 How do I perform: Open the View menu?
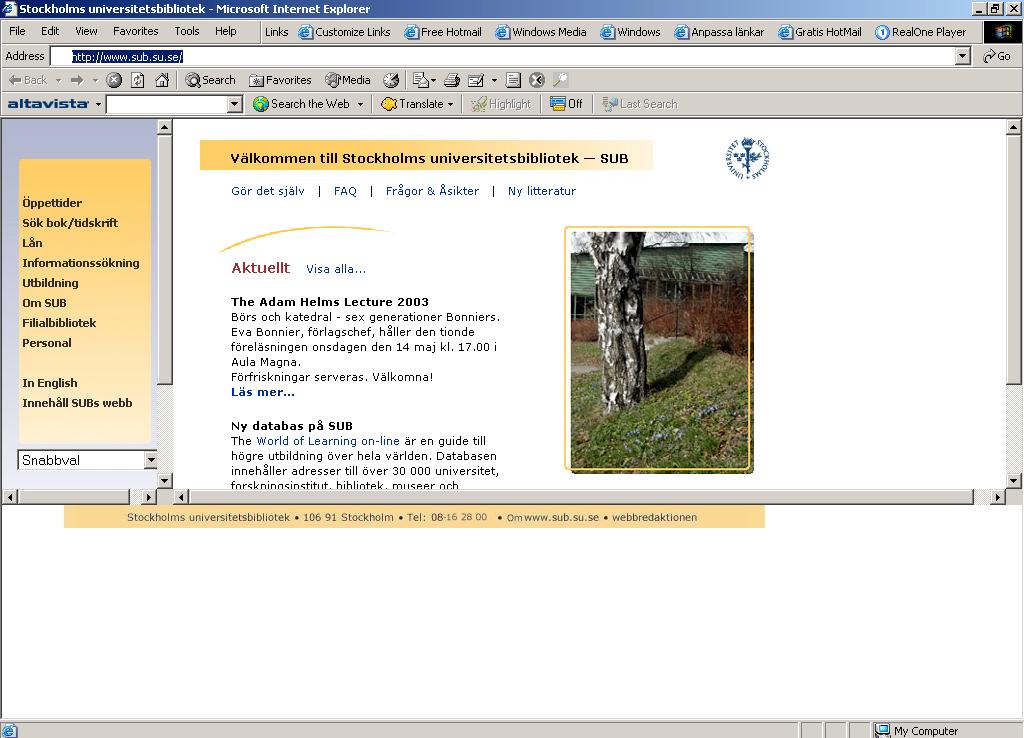[86, 31]
